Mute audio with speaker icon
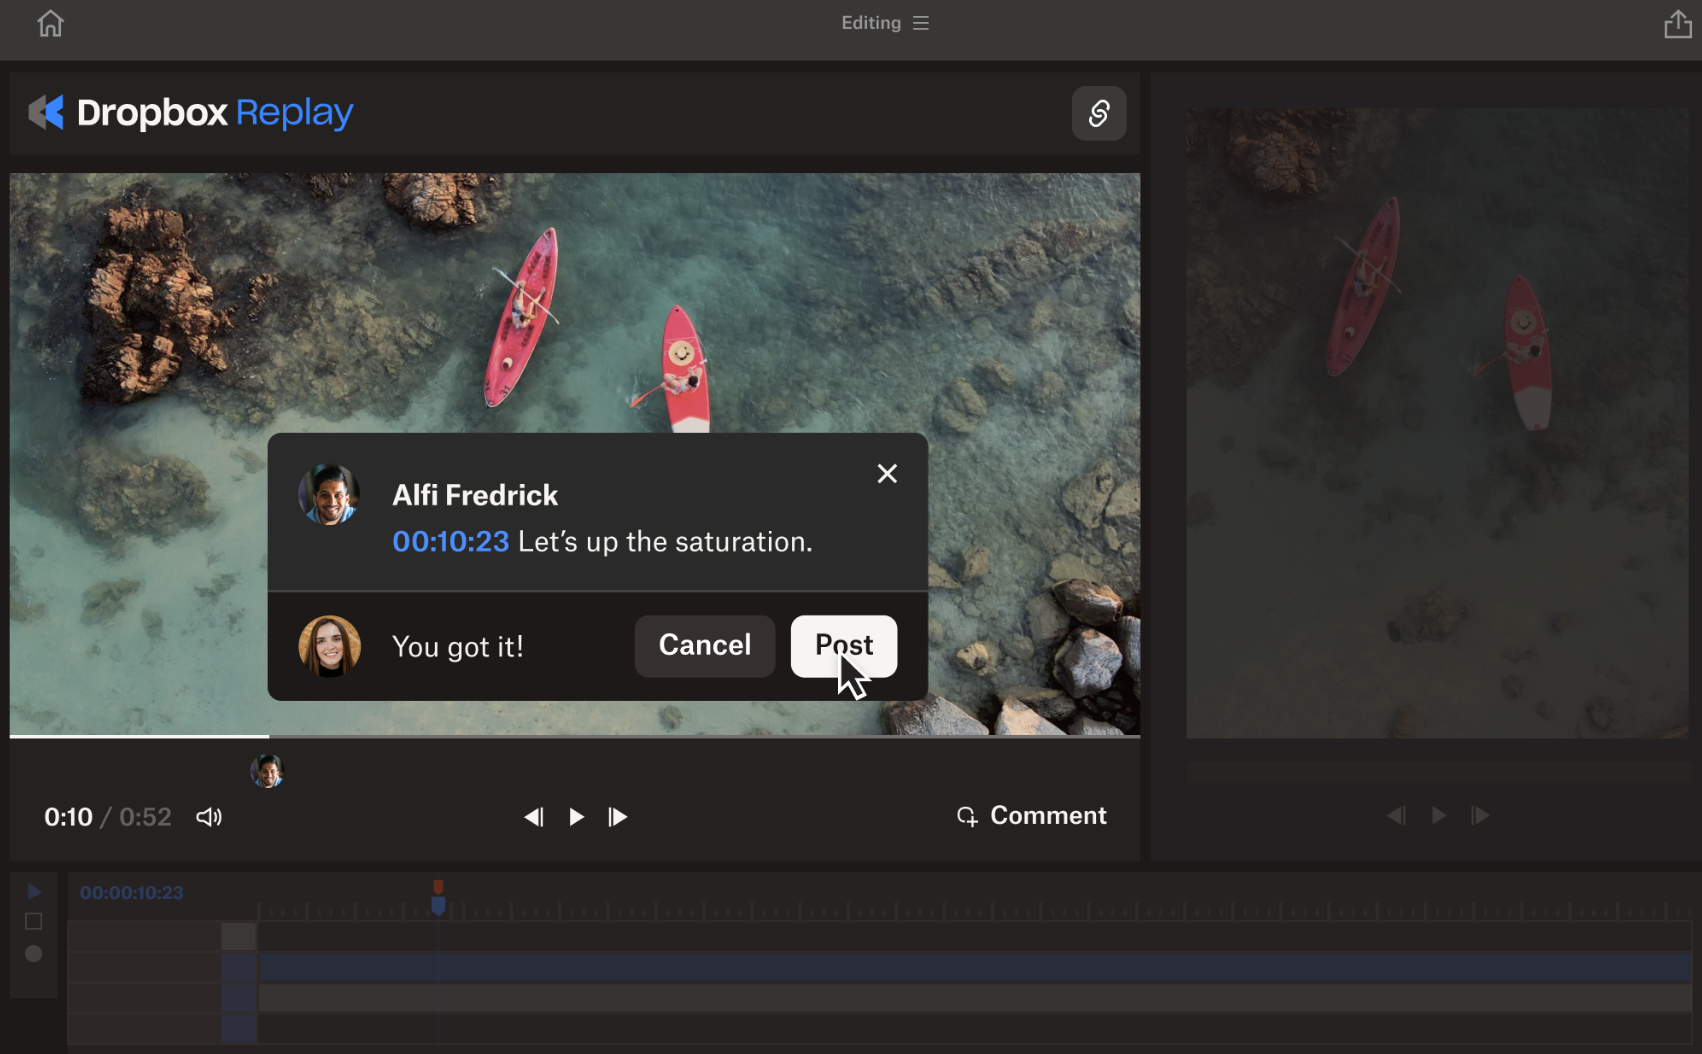The height and width of the screenshot is (1054, 1702). coord(209,817)
